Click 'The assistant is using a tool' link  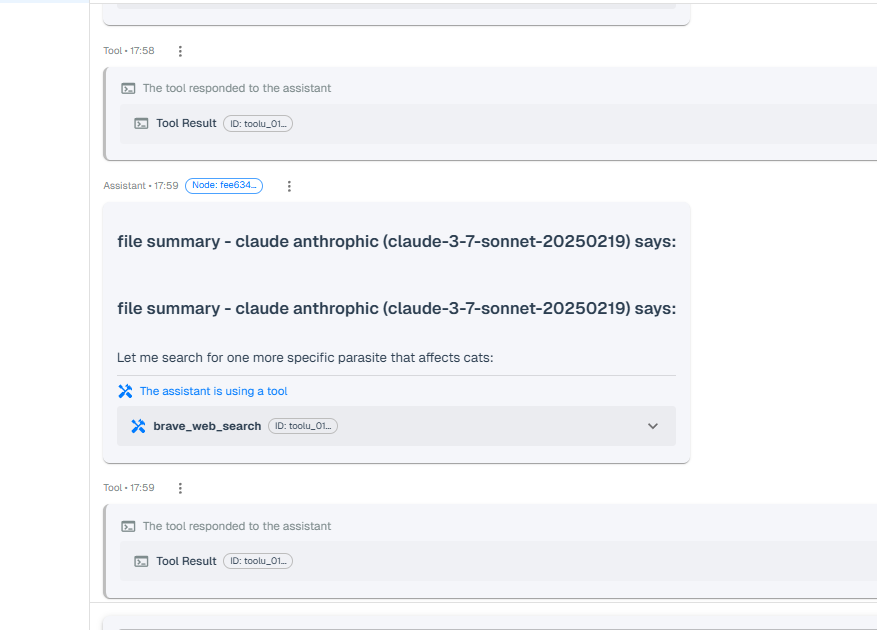click(213, 391)
